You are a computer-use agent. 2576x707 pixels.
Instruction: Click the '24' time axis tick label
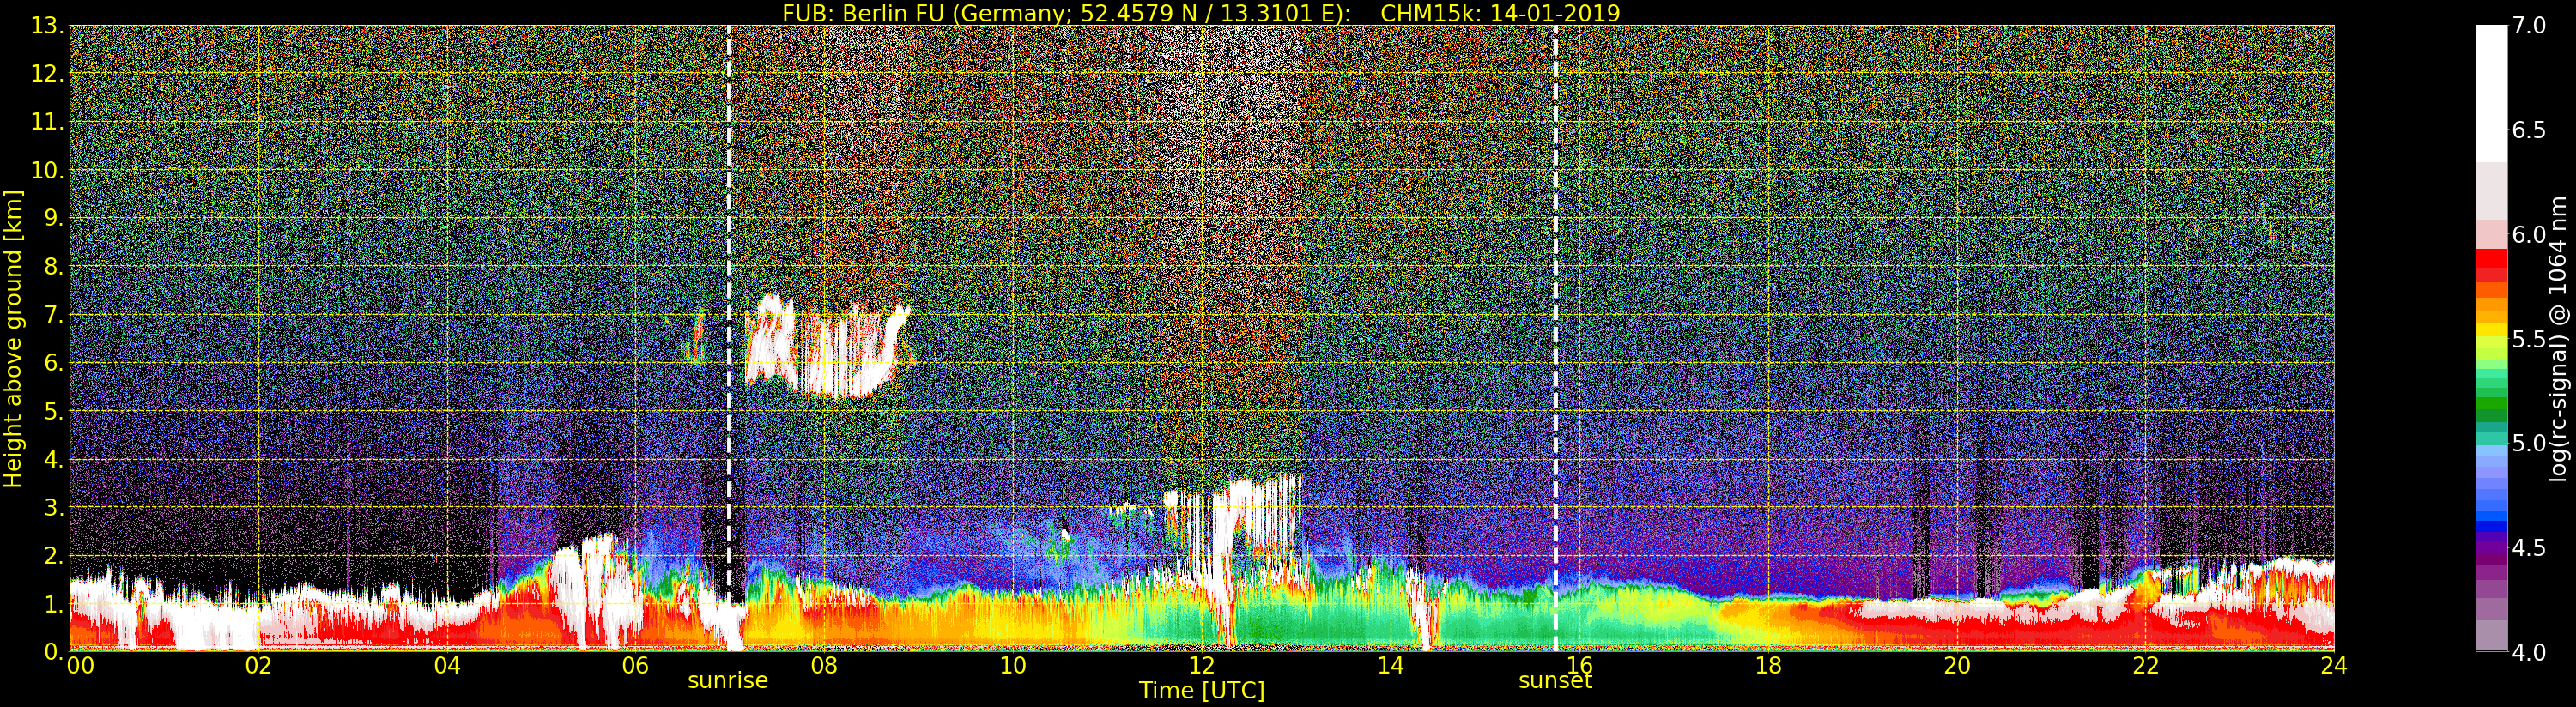[2334, 666]
